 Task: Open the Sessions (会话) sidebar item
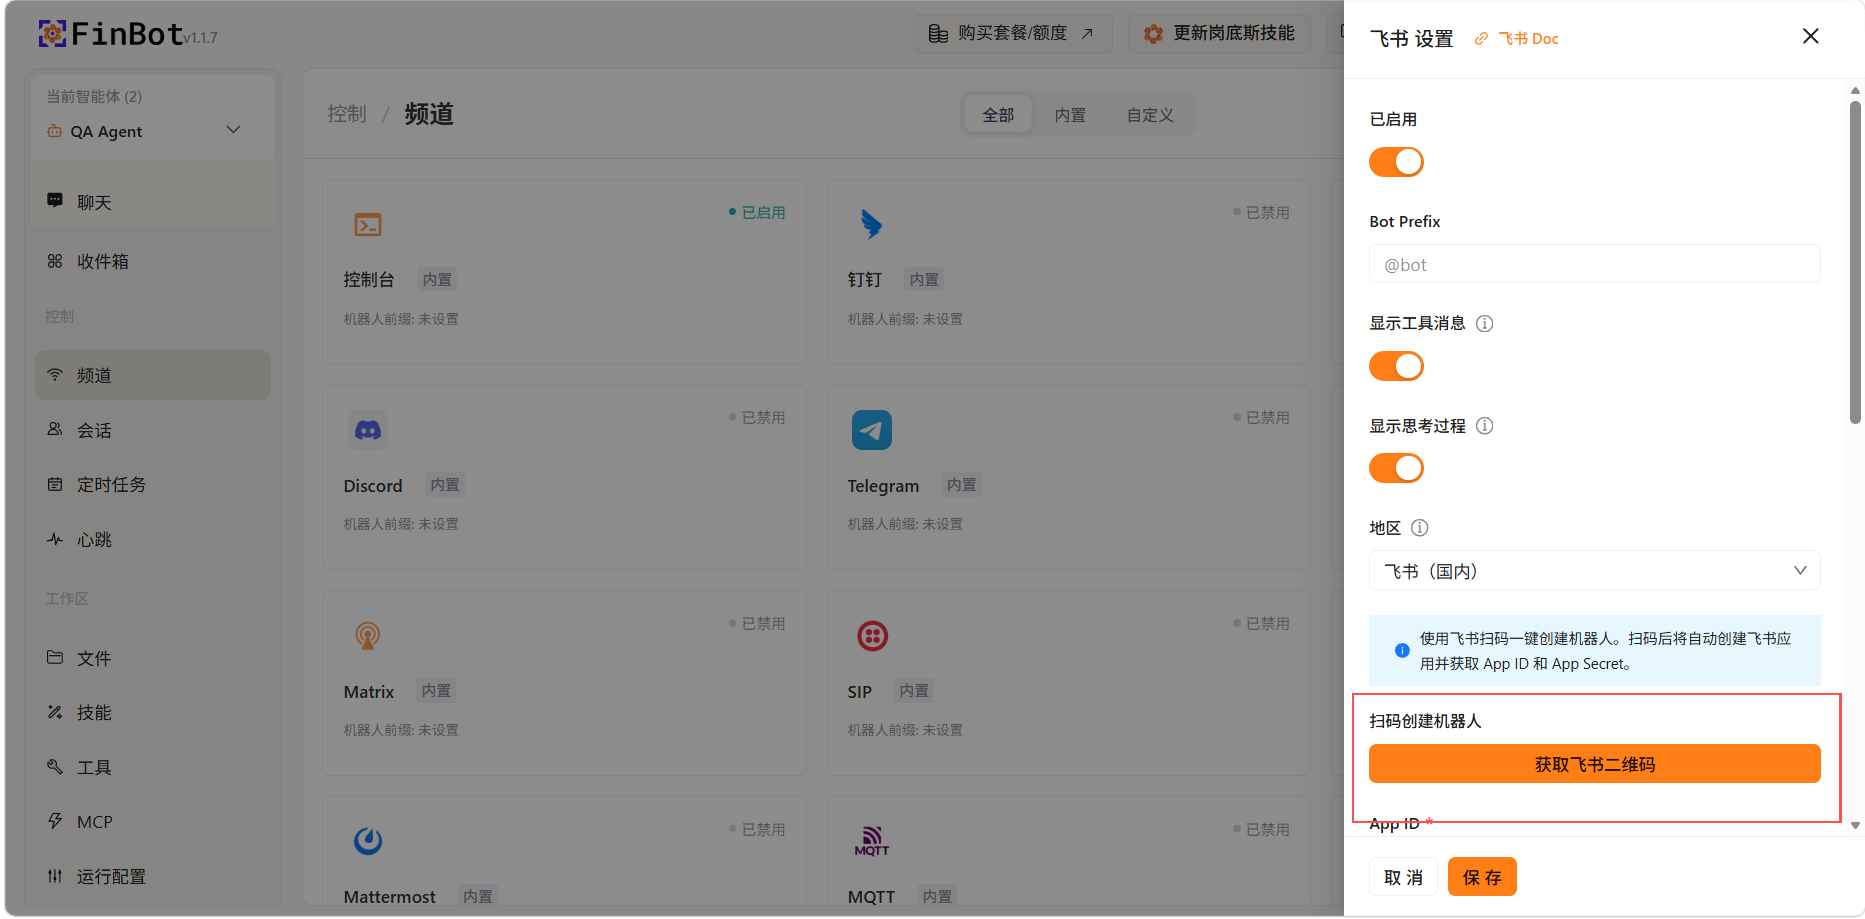click(153, 430)
